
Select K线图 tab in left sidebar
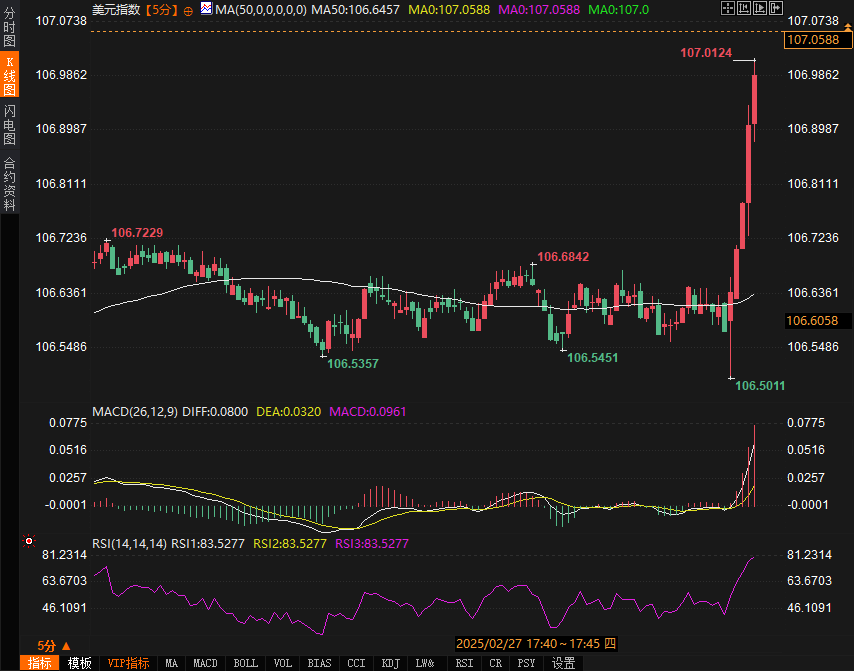(9, 76)
